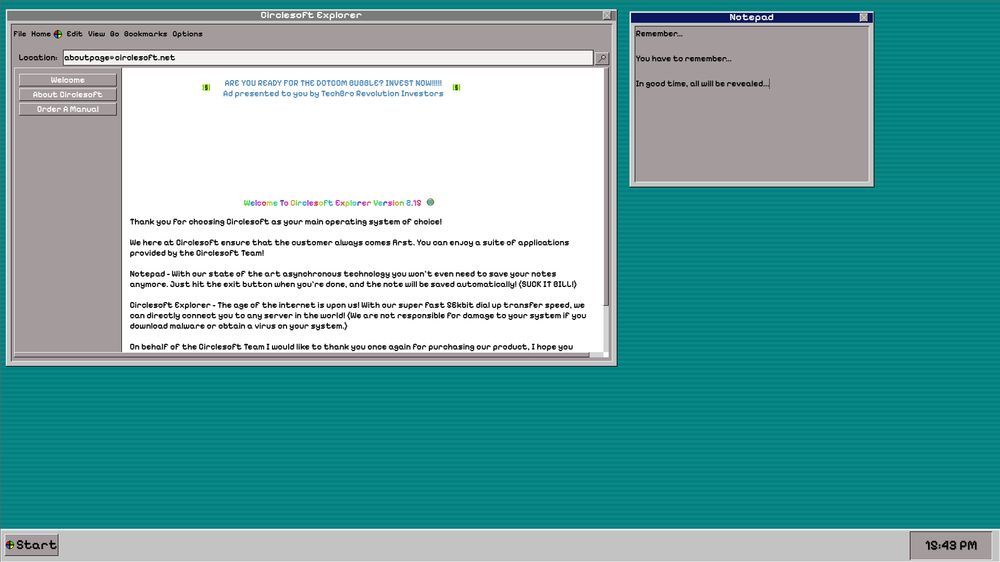Click the 'Welcome To Circlesoft Explorer' heading

pyautogui.click(x=332, y=203)
